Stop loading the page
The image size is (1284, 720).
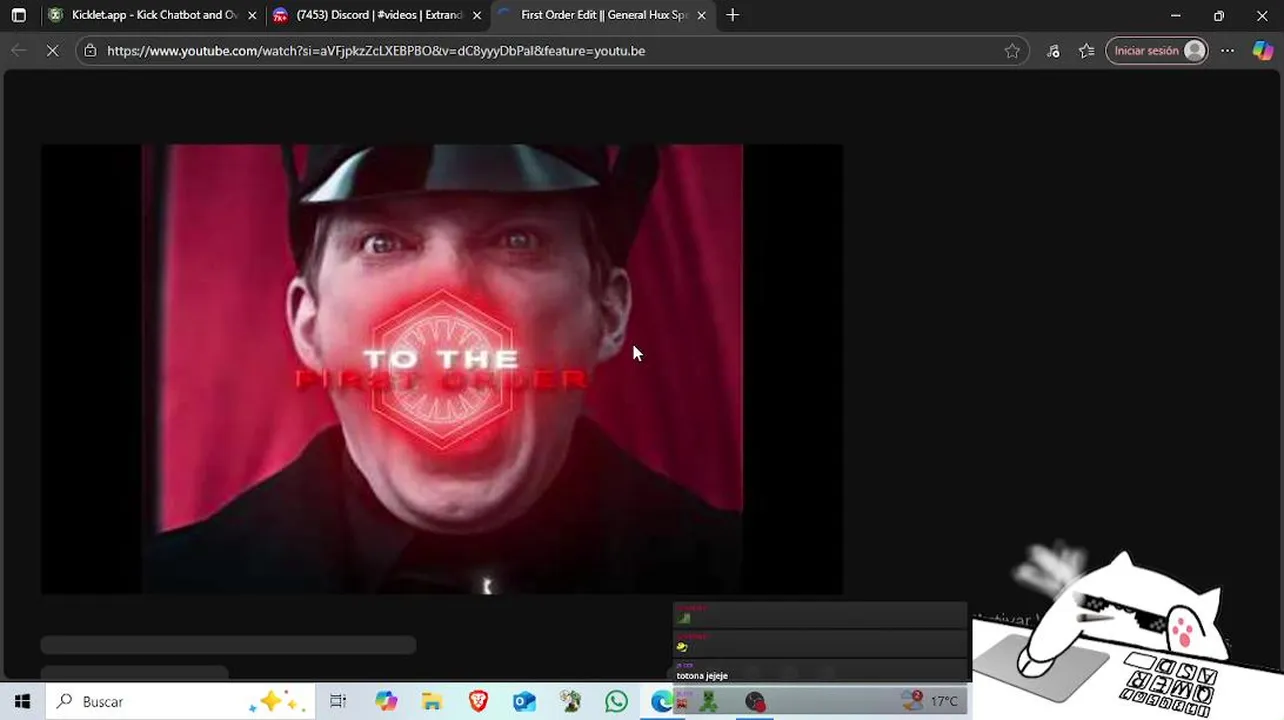point(52,51)
